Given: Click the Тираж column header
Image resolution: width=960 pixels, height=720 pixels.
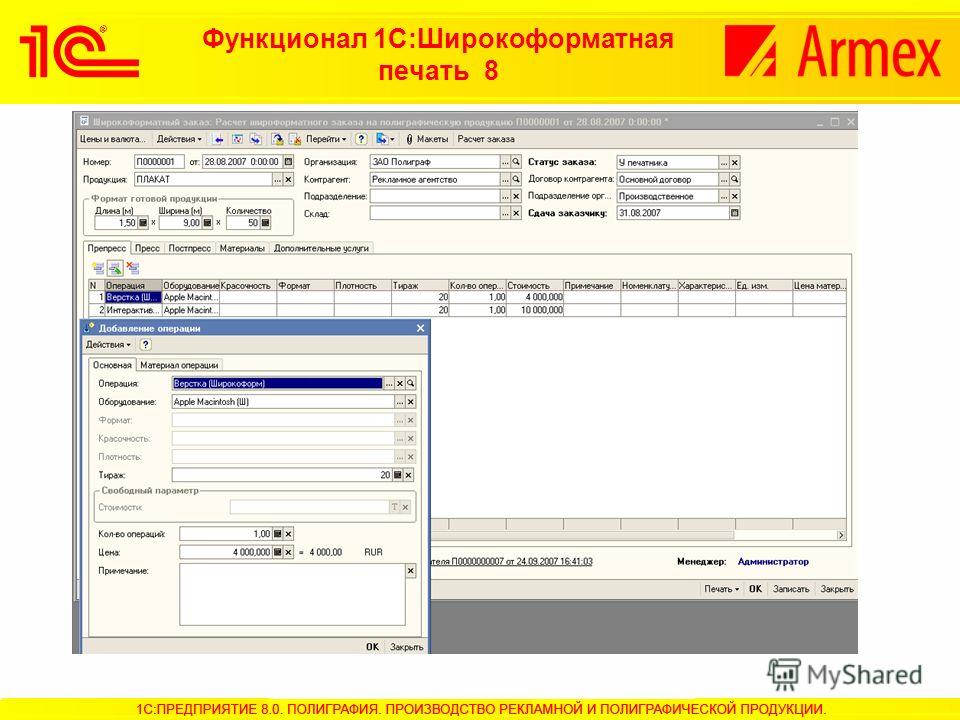Looking at the screenshot, I should click(x=419, y=285).
